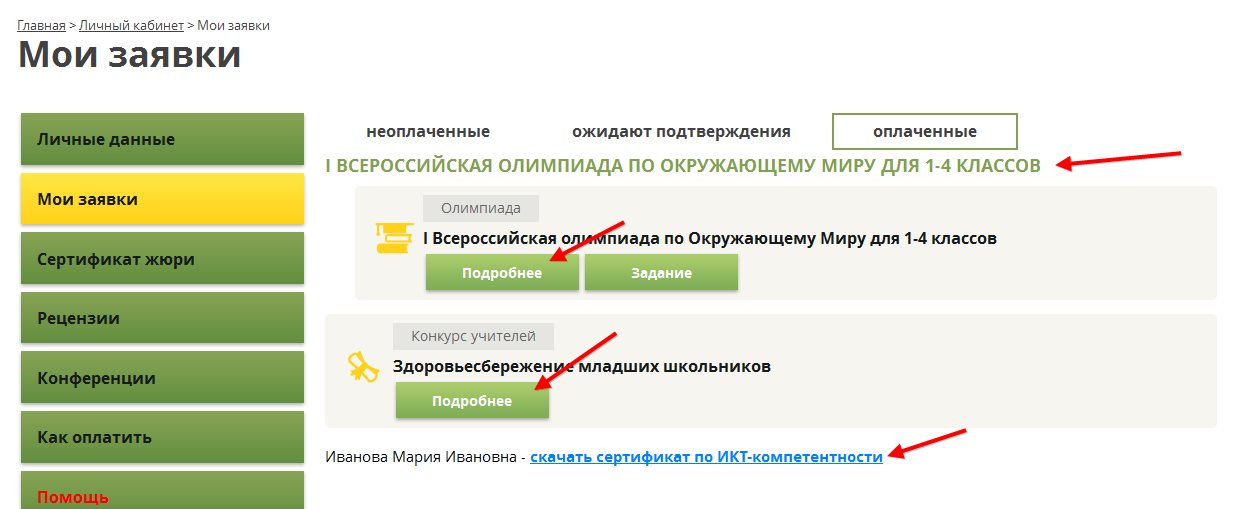Click the name Иванова Мария Ивановна
Image resolution: width=1235 pixels, height=509 pixels.
[x=421, y=457]
